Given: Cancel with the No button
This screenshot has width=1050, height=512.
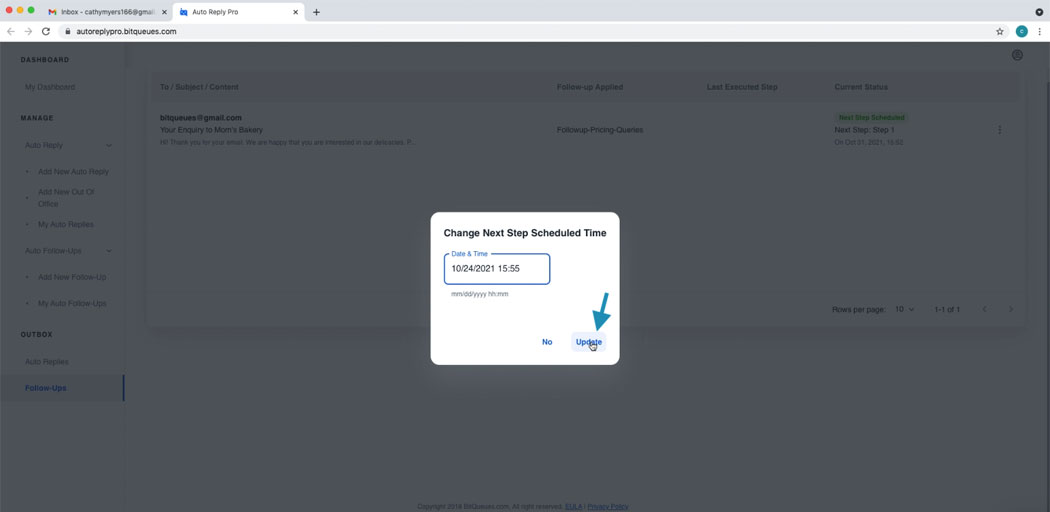Looking at the screenshot, I should point(547,342).
